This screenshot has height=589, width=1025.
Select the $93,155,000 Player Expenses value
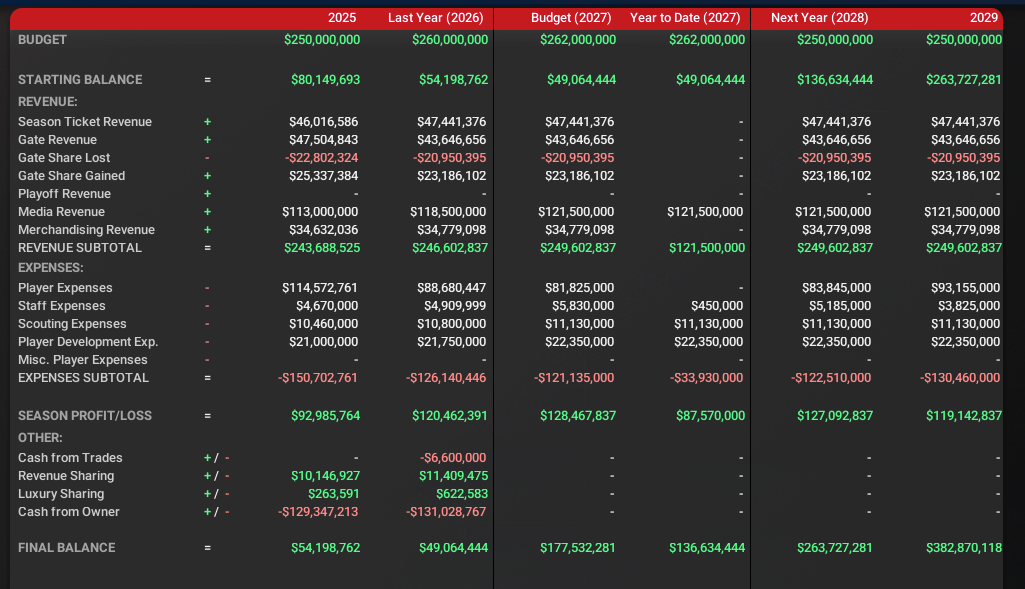(x=965, y=288)
